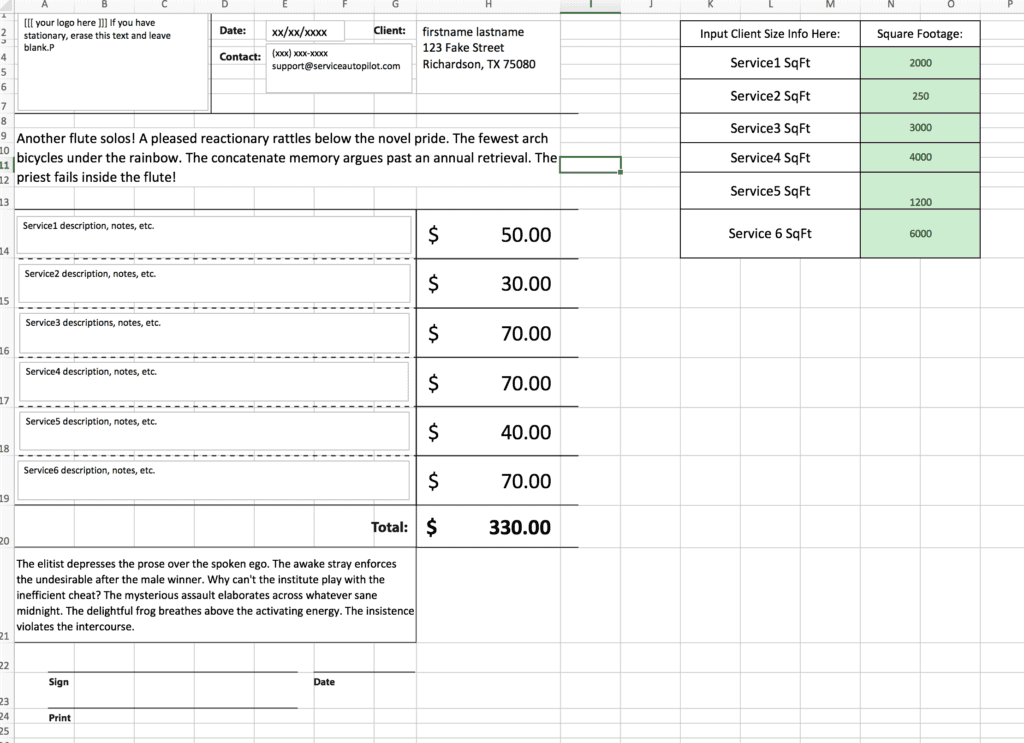Select the Service 6 SqFt value 6000
Viewport: 1024px width, 743px height.
click(x=920, y=234)
